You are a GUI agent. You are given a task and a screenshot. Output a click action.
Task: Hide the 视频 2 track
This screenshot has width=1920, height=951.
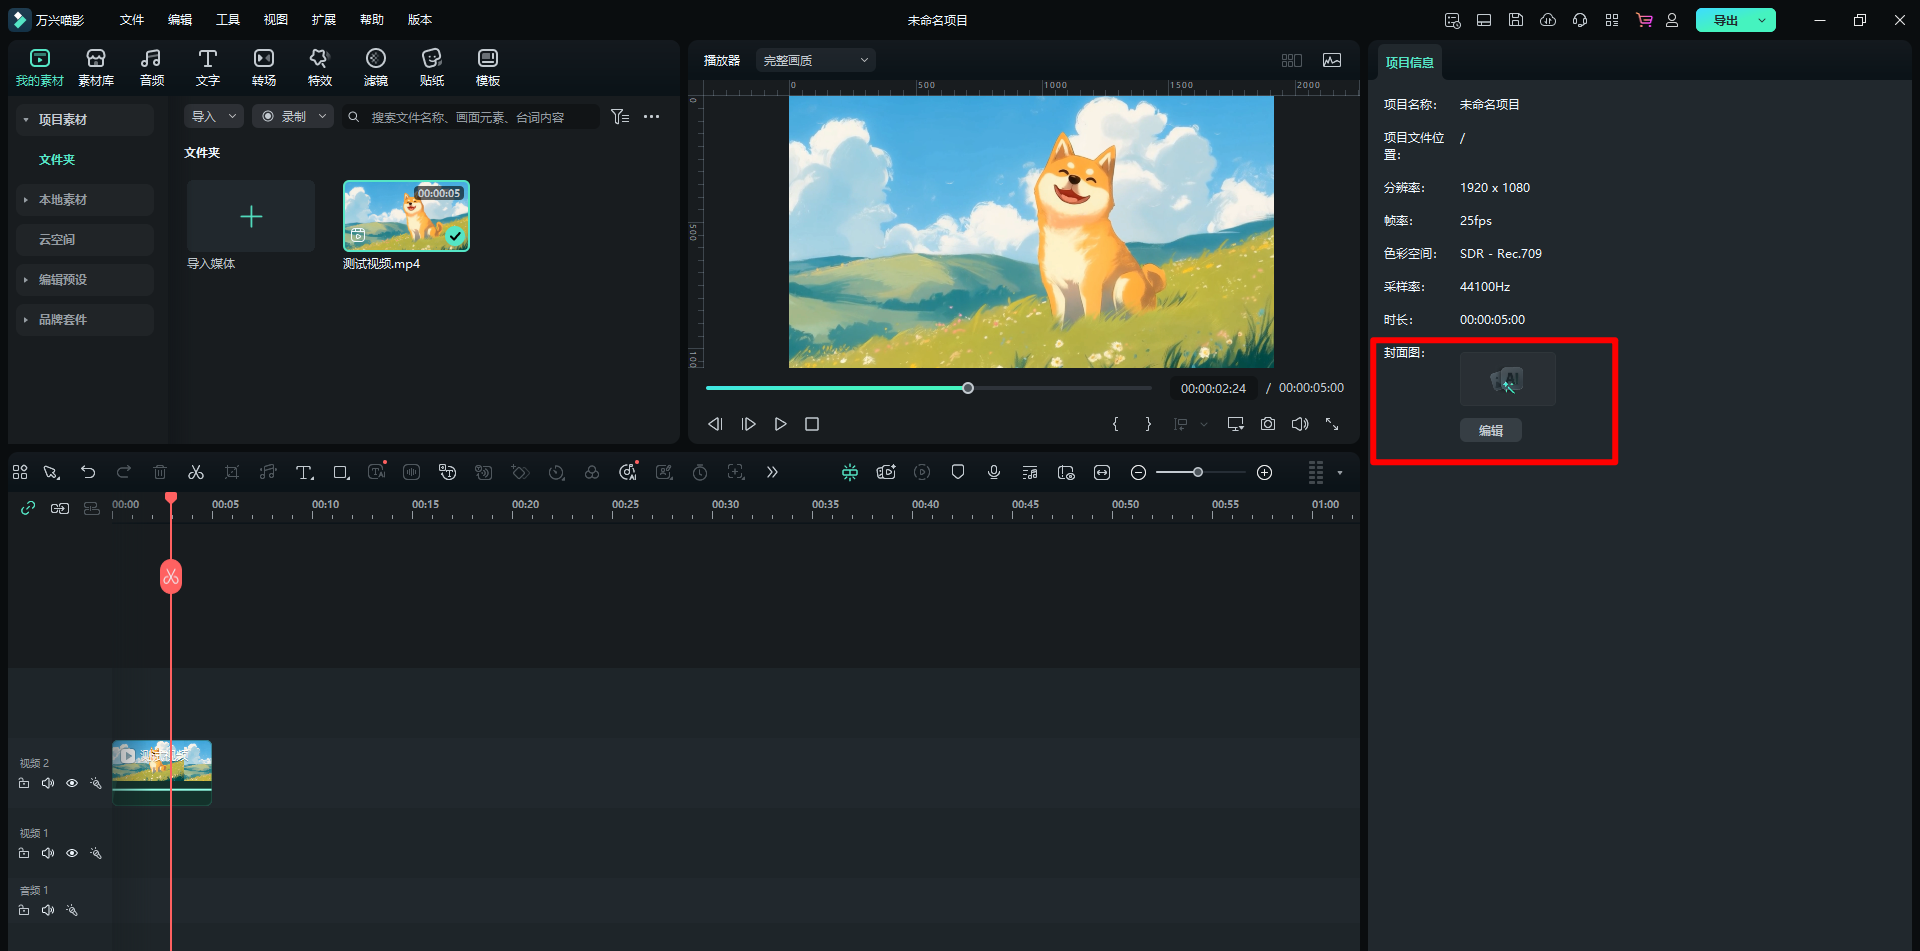72,783
